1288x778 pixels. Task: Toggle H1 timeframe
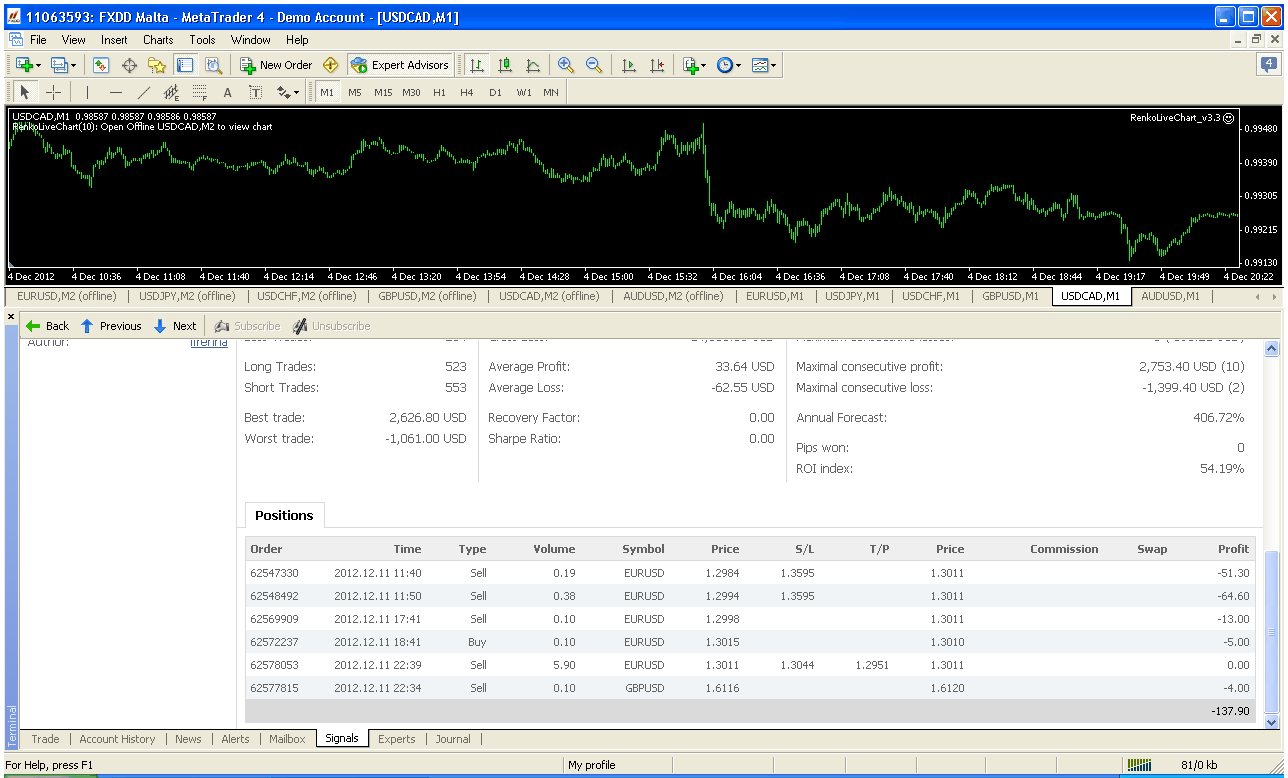439,92
